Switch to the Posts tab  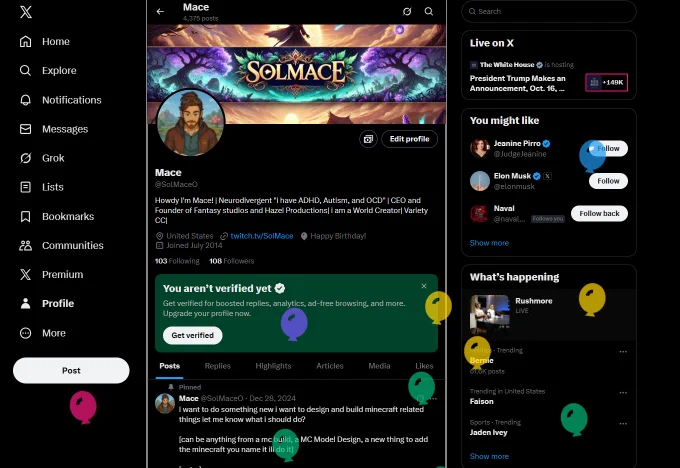click(170, 366)
